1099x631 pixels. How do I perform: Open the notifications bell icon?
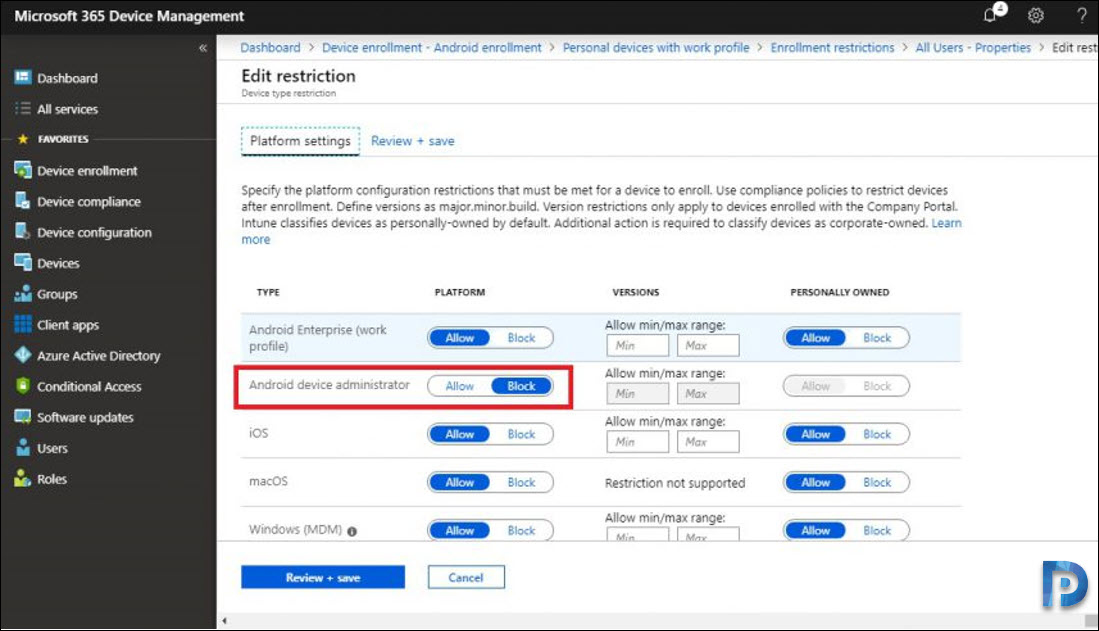point(992,14)
